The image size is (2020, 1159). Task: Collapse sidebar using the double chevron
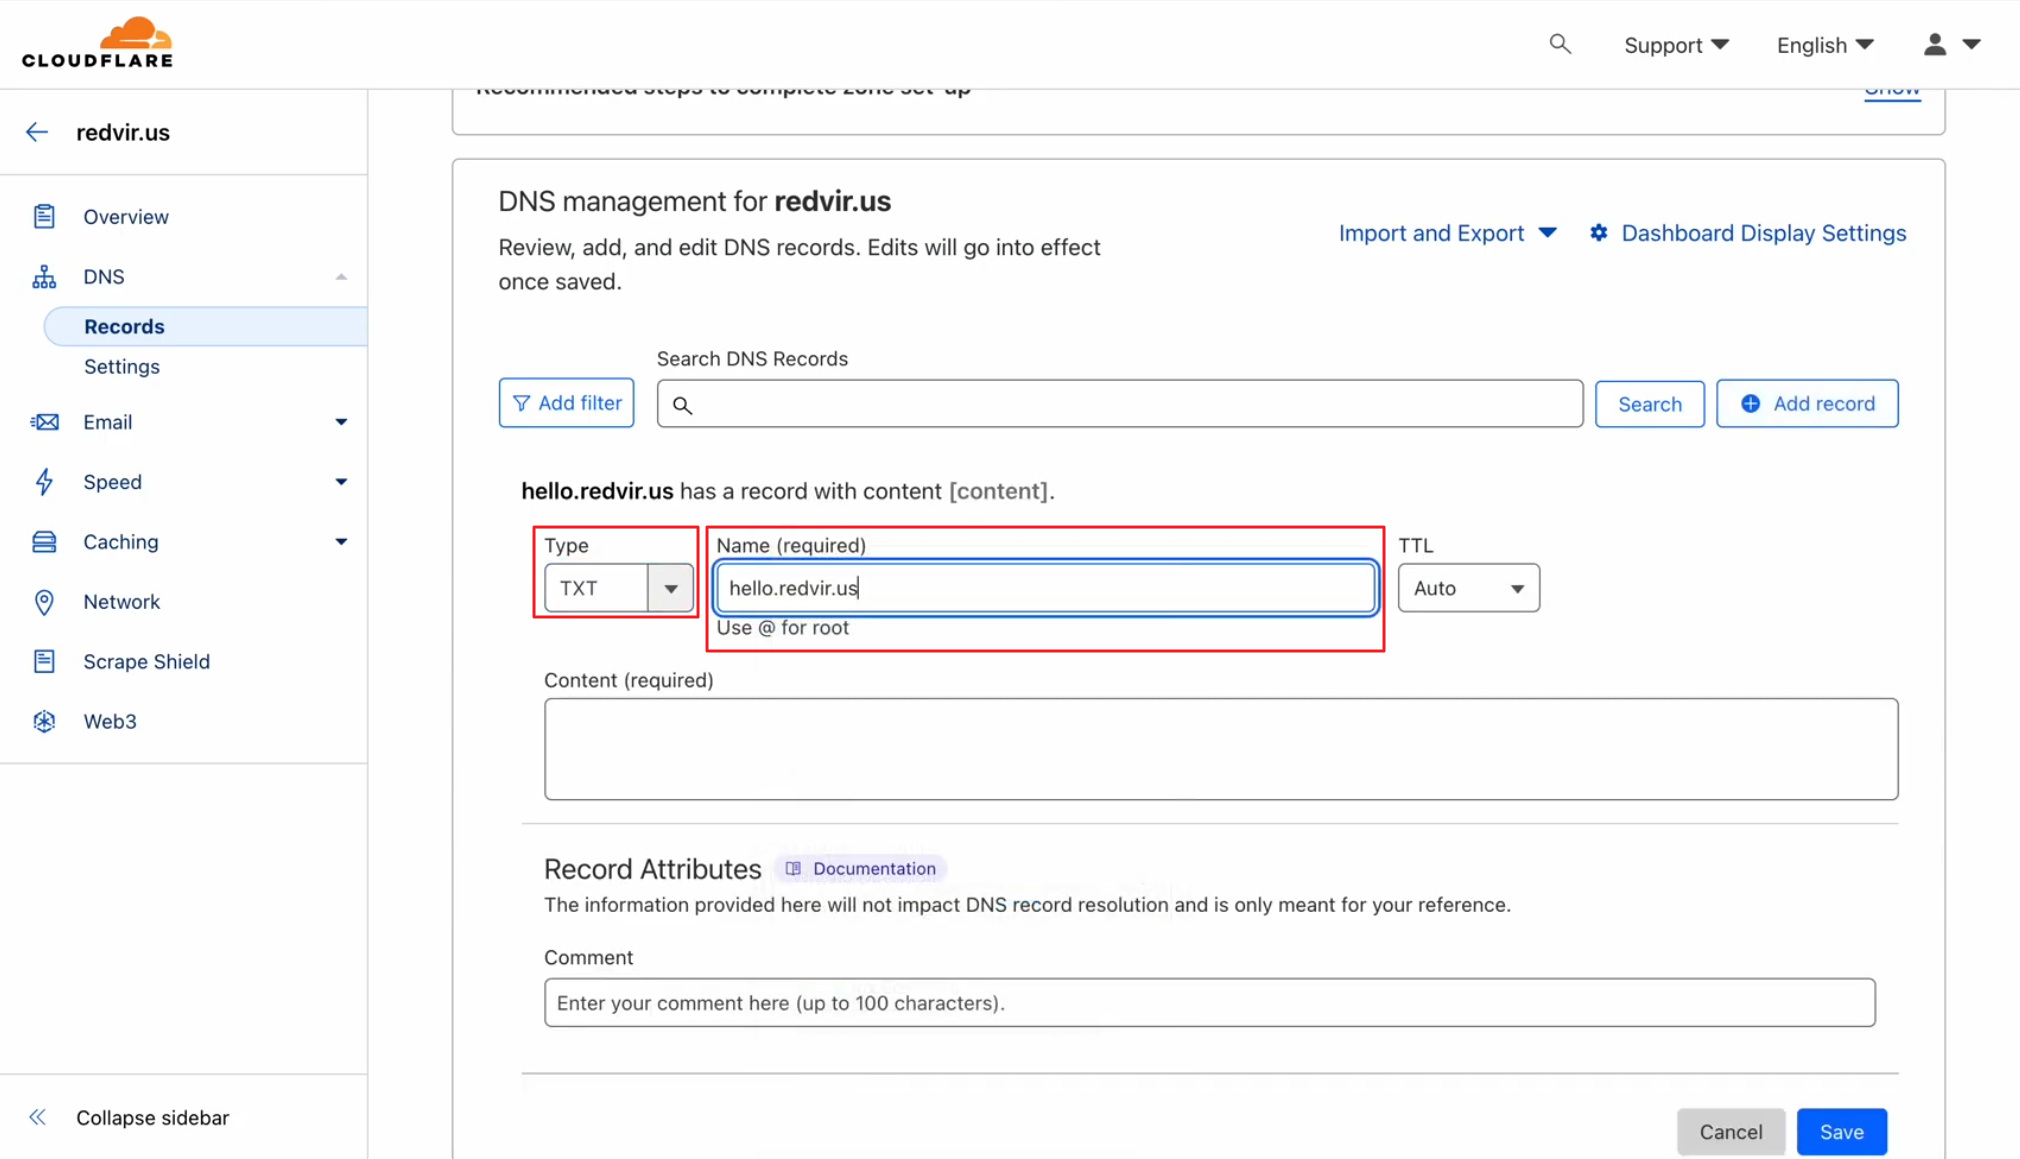coord(38,1117)
